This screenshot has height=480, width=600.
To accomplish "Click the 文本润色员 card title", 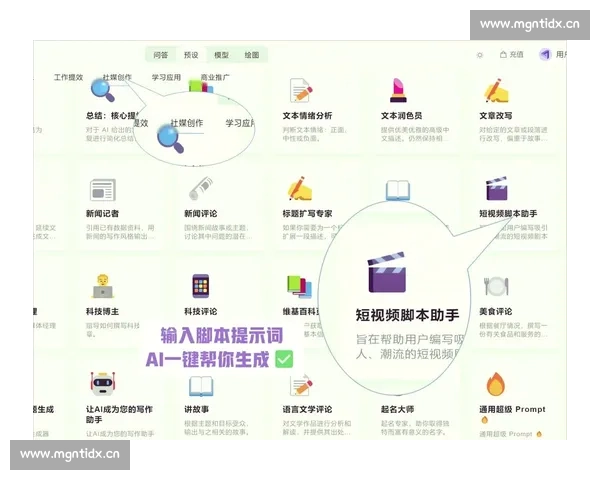I will tap(401, 116).
